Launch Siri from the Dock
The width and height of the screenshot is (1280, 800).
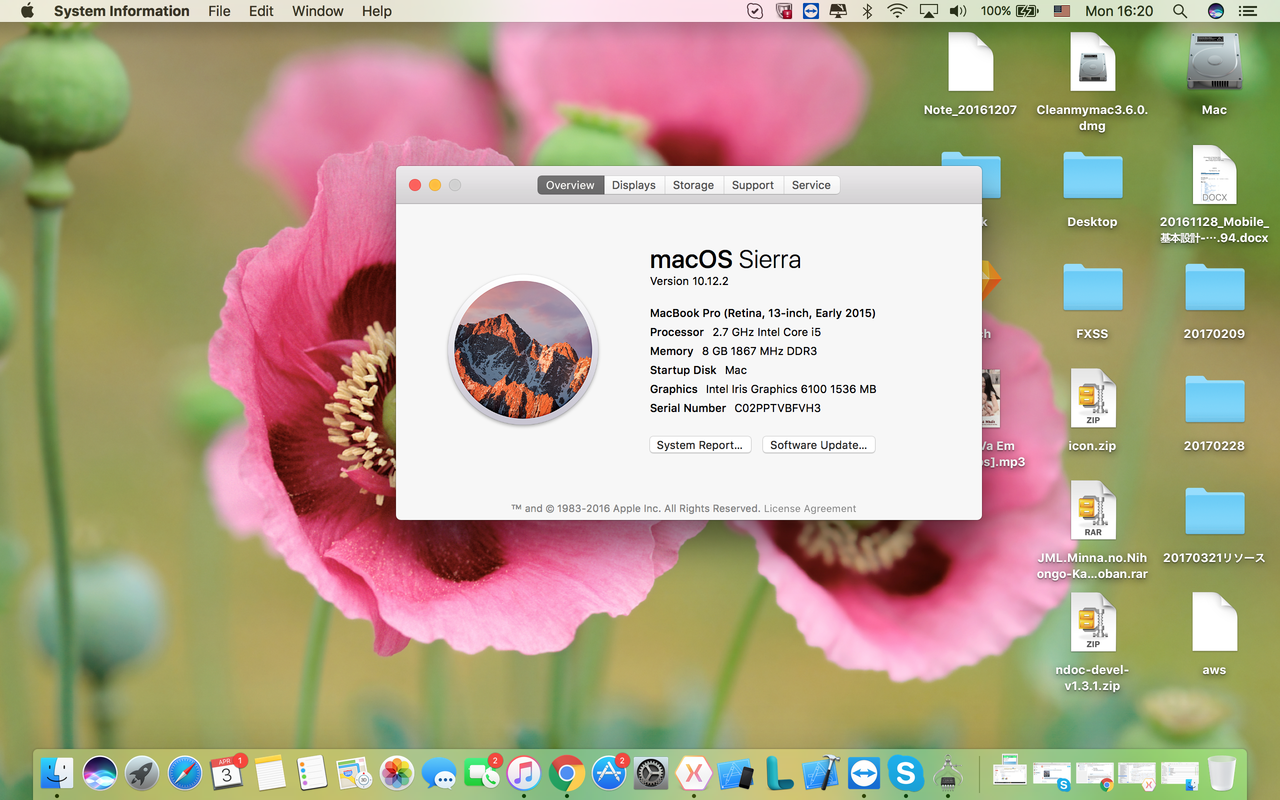[x=100, y=772]
